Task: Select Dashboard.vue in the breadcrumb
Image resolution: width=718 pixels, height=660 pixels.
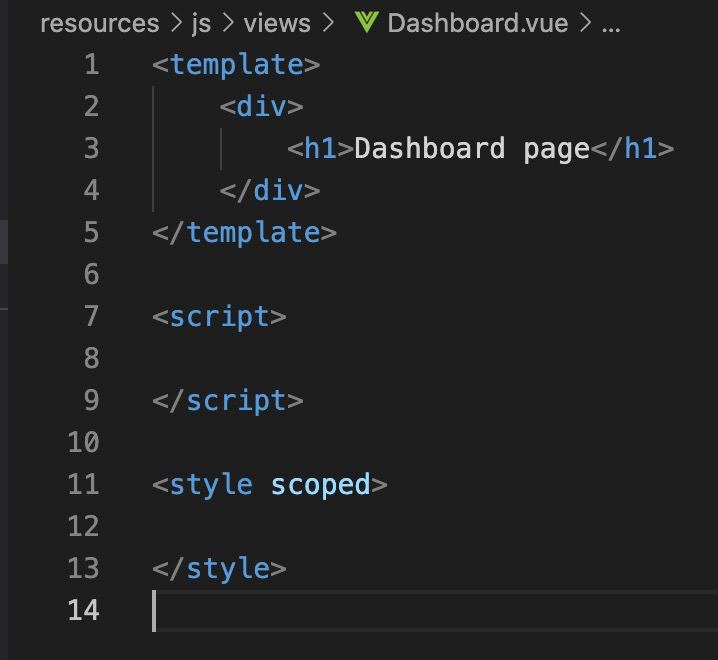Action: (x=478, y=23)
